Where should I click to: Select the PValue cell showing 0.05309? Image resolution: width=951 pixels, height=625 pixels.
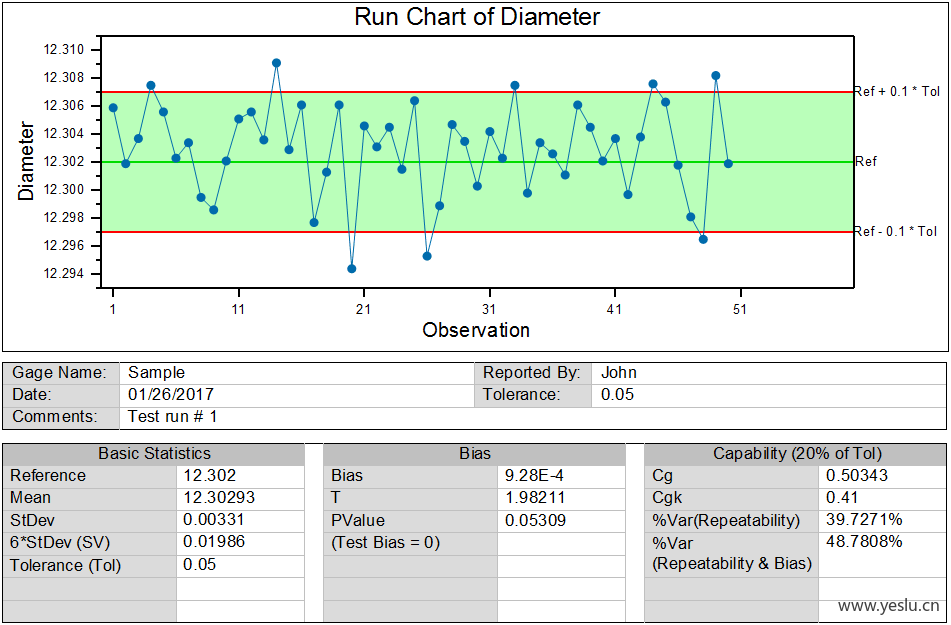coord(536,520)
